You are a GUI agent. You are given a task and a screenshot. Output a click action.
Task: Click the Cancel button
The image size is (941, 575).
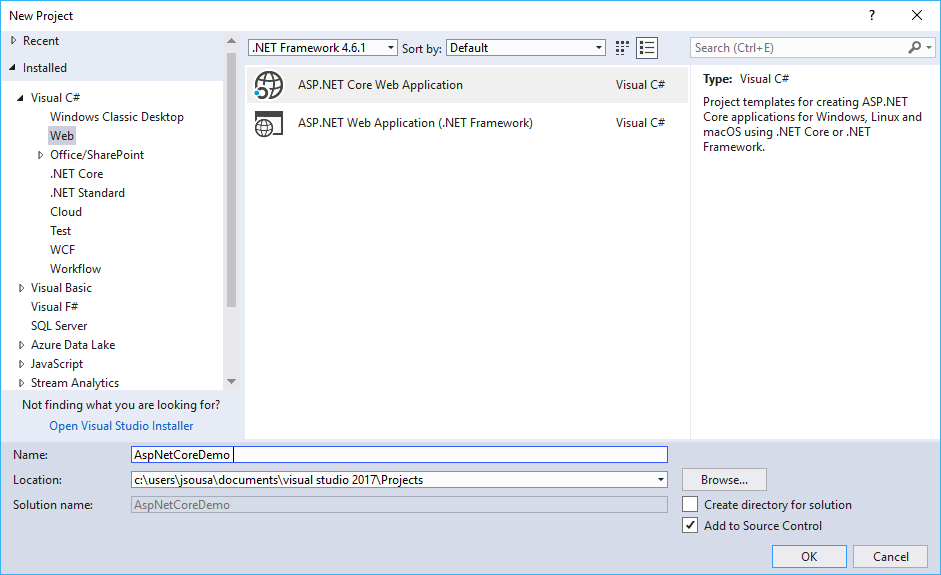coord(891,556)
